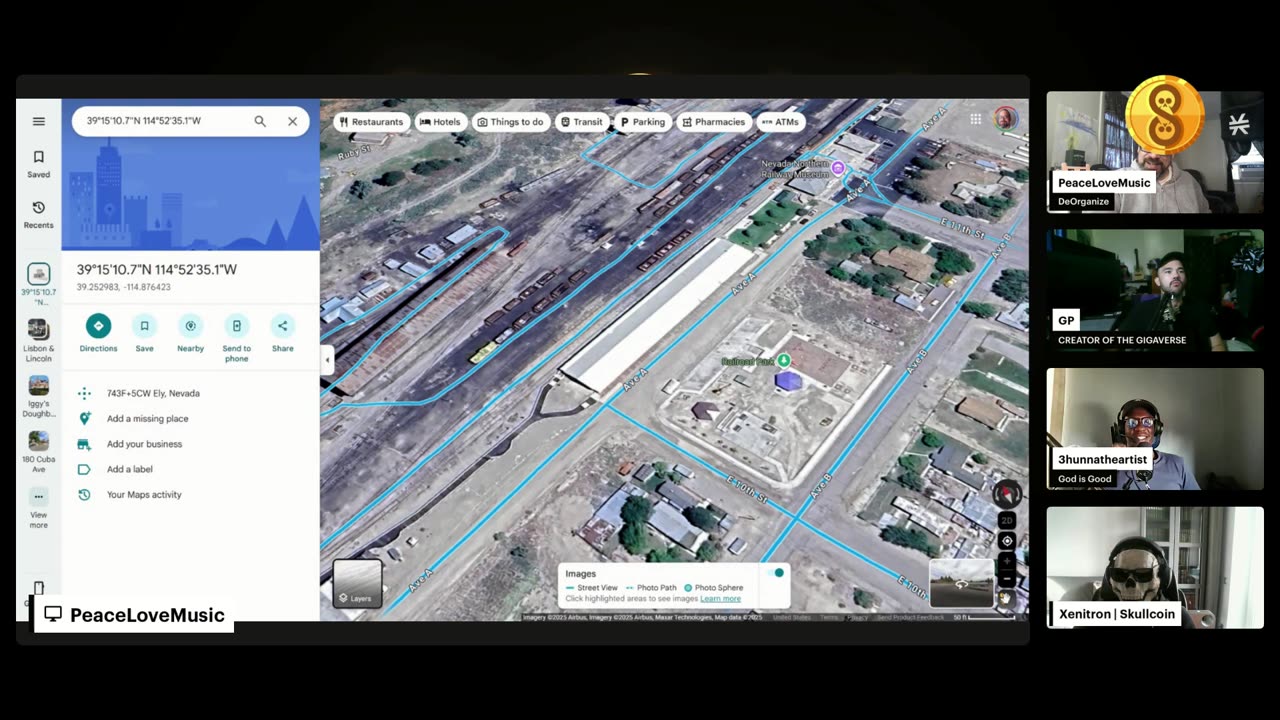
Task: Open the Learn more link
Action: coord(720,599)
